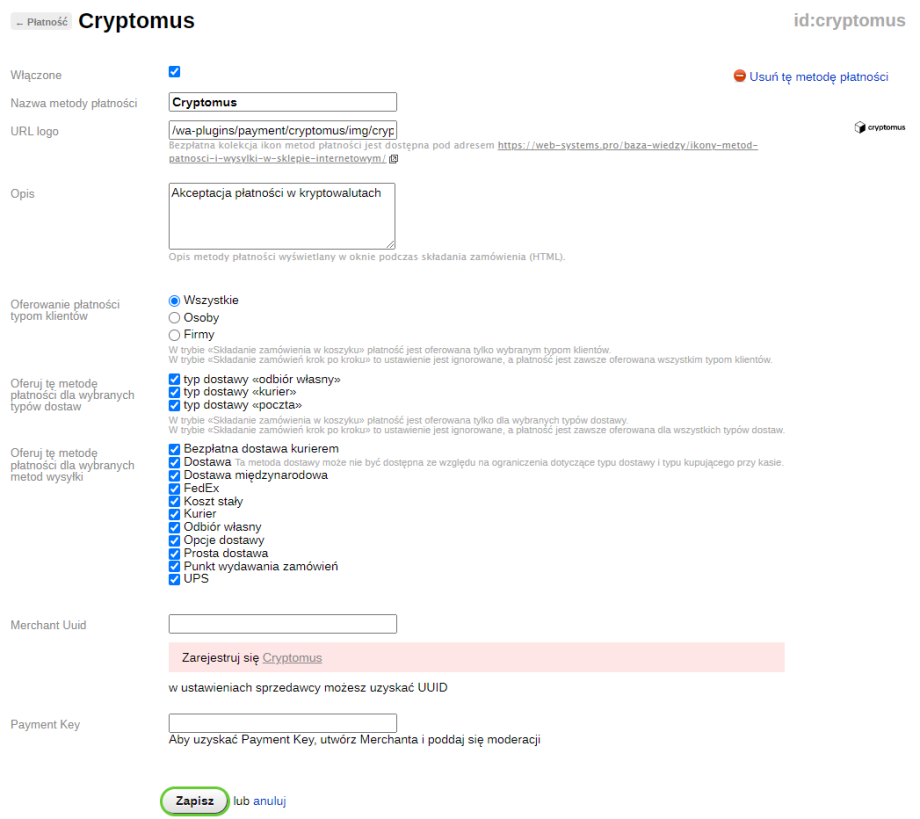Viewport: 920px width, 819px height.
Task: Uncheck the "Prosta dostawa" shipping method
Action: [174, 553]
